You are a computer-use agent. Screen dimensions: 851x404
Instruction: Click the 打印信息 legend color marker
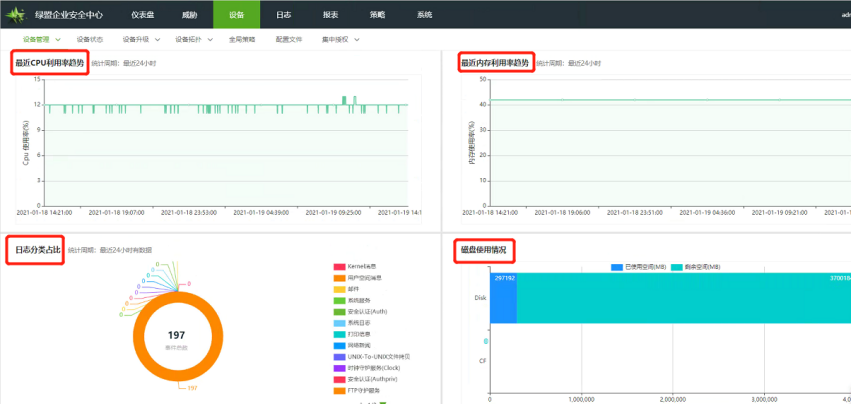pos(338,333)
